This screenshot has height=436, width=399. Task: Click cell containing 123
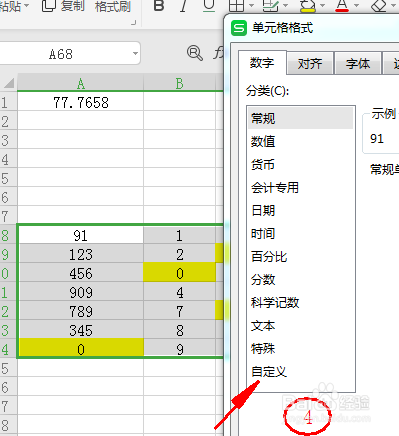point(80,254)
